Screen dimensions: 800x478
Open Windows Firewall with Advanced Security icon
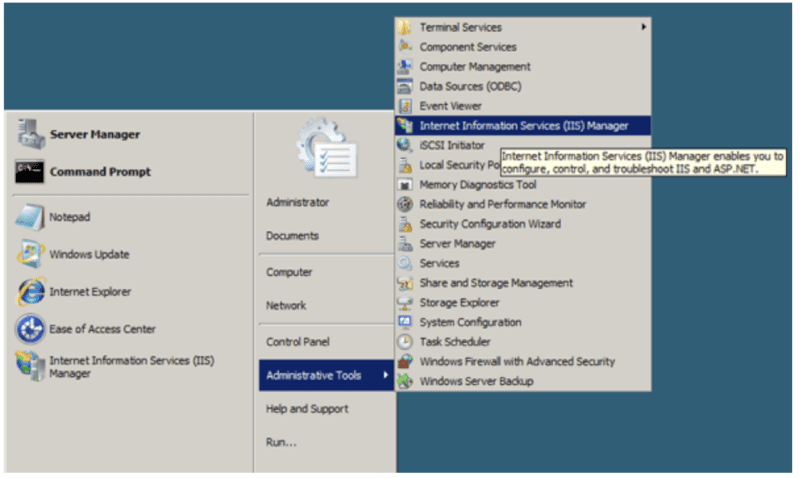pos(405,362)
